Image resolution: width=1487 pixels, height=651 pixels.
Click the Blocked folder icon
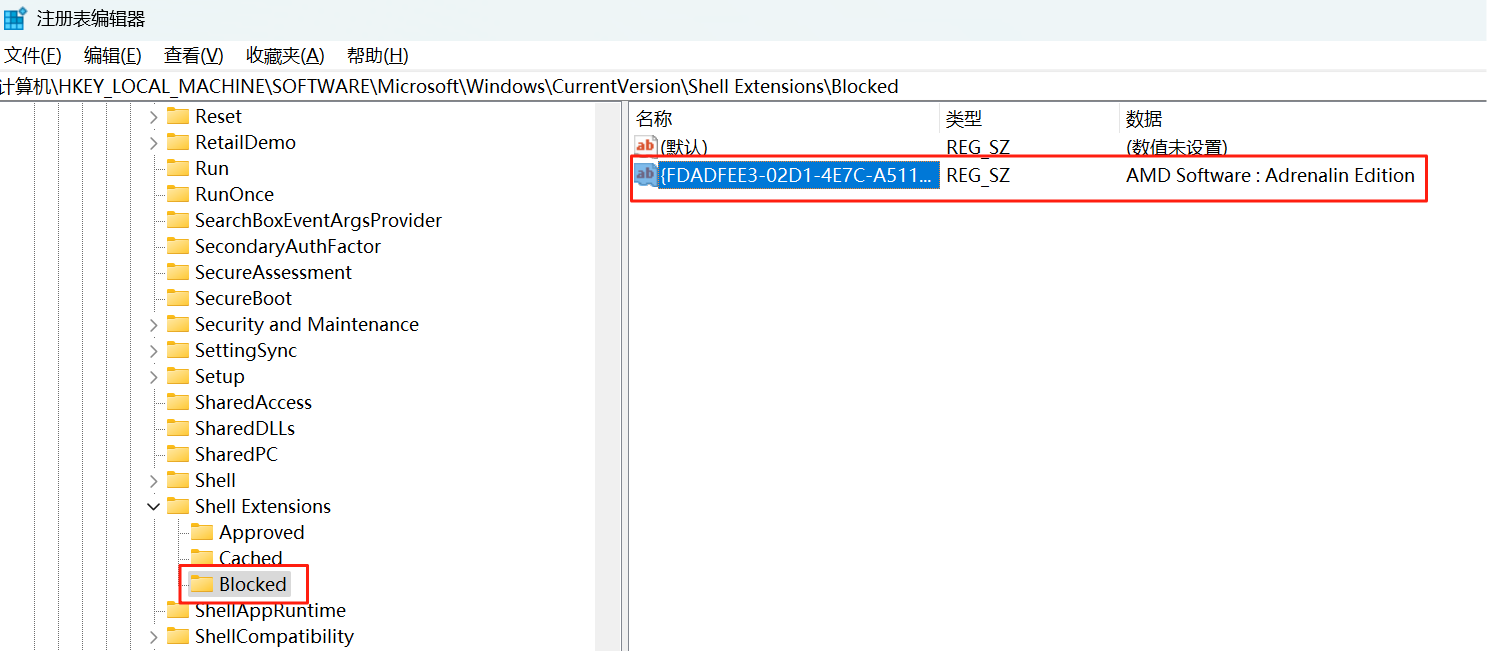point(202,584)
